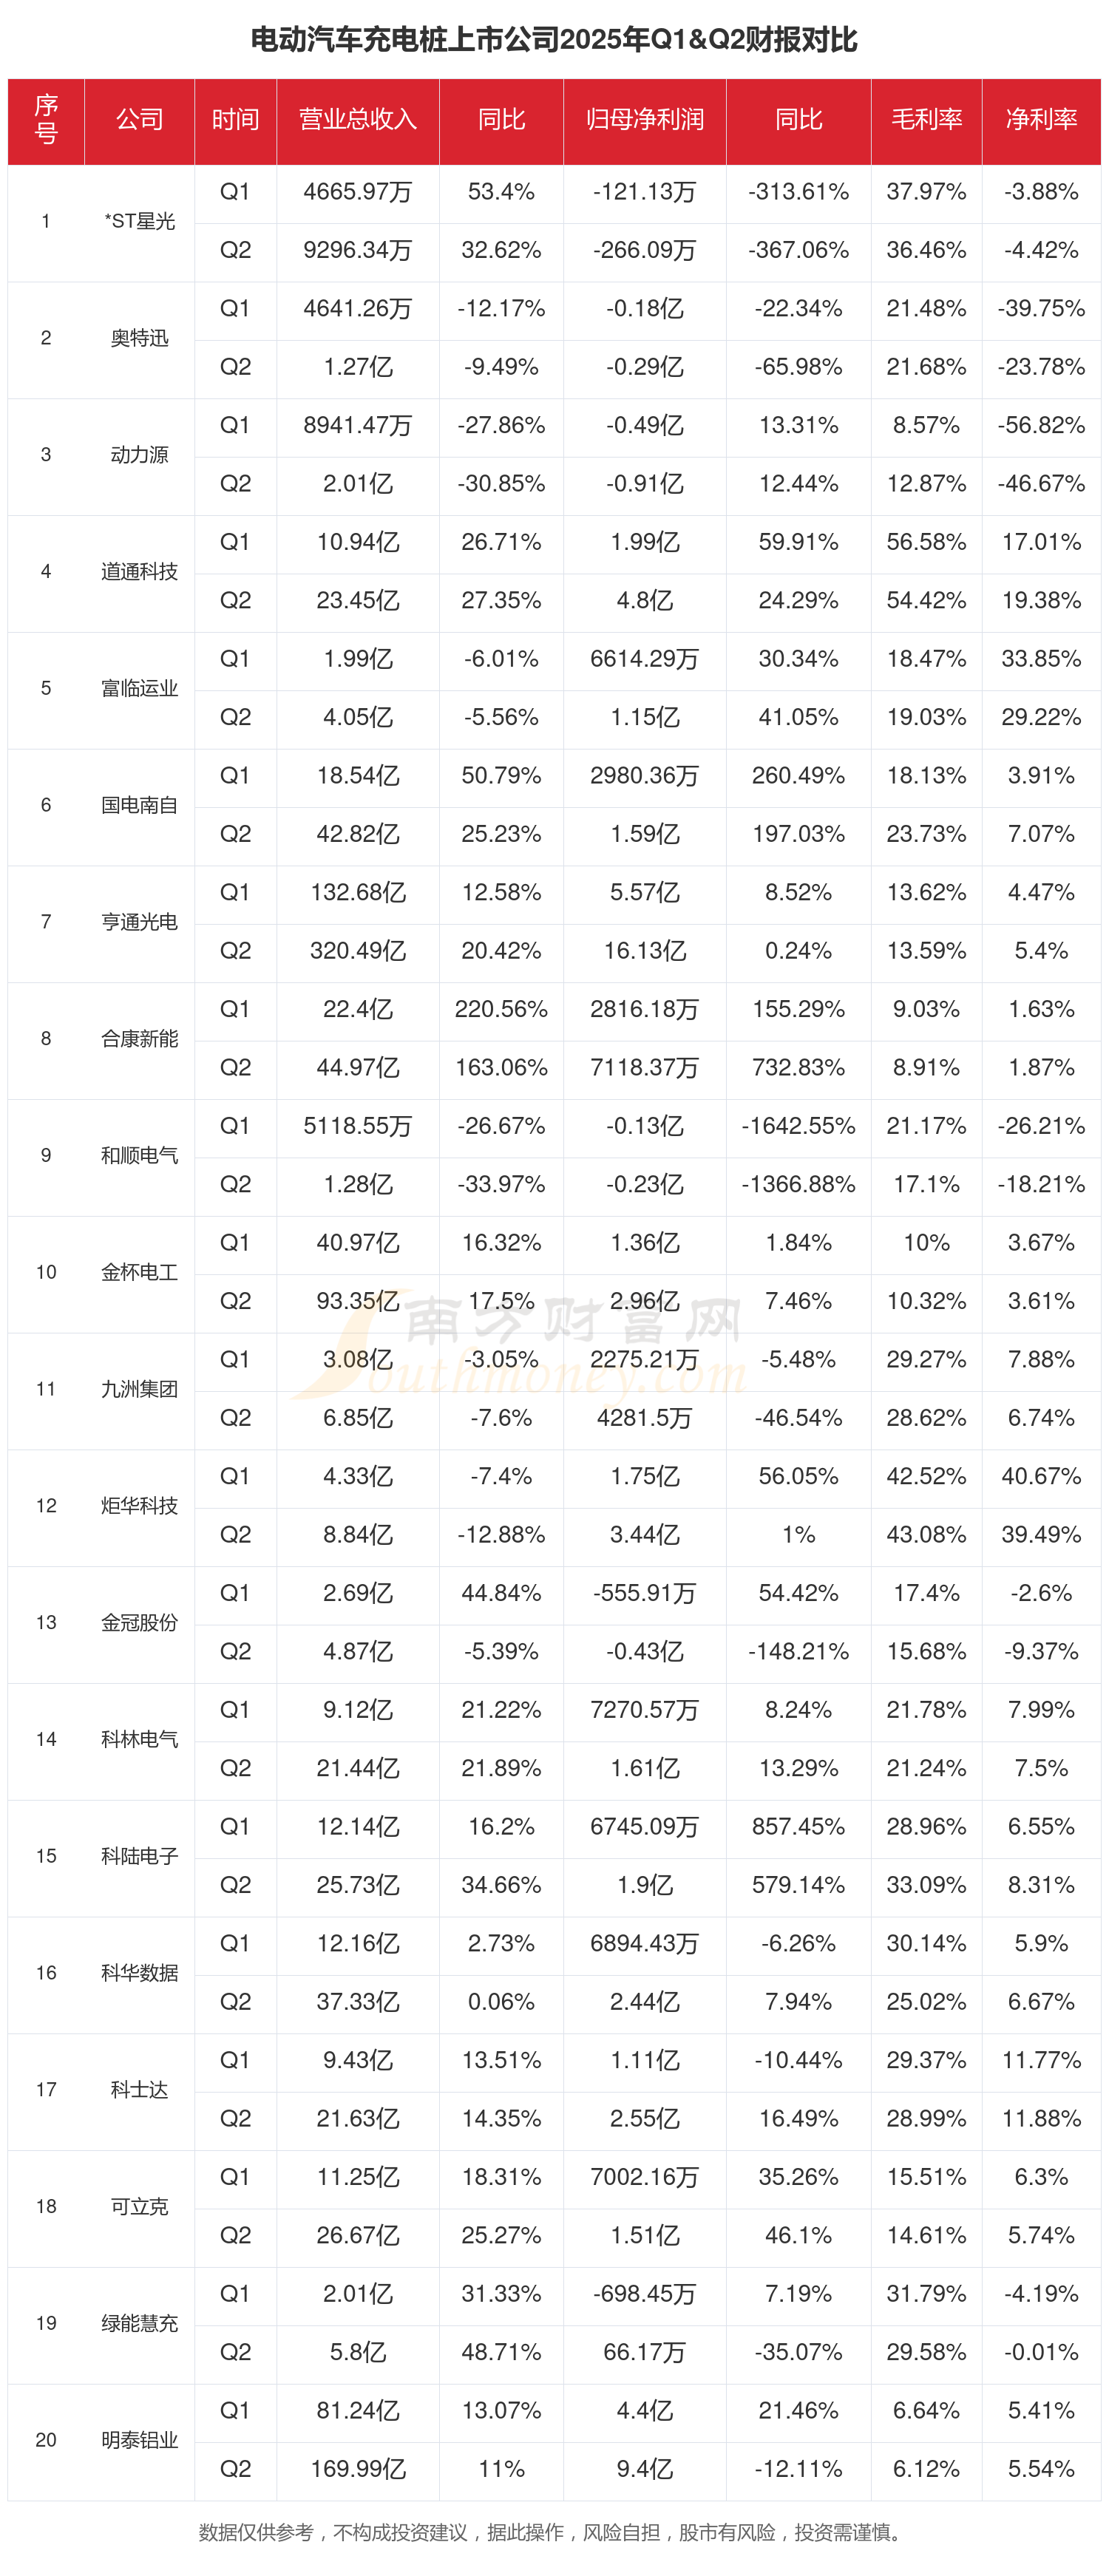The height and width of the screenshot is (2576, 1109).
Task: Select 科陆电子 company name
Action: pos(139,1855)
